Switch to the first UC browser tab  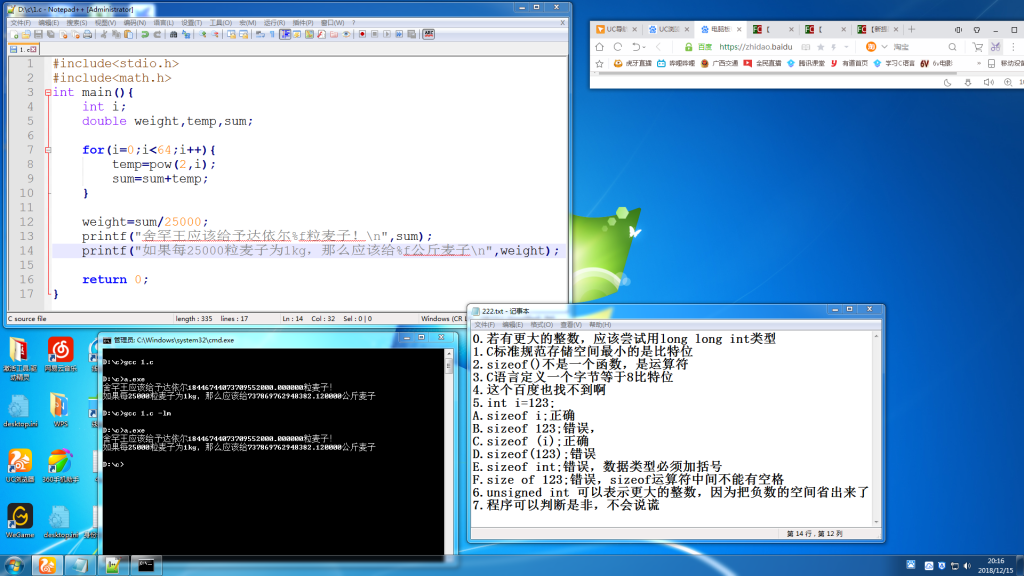[615, 29]
